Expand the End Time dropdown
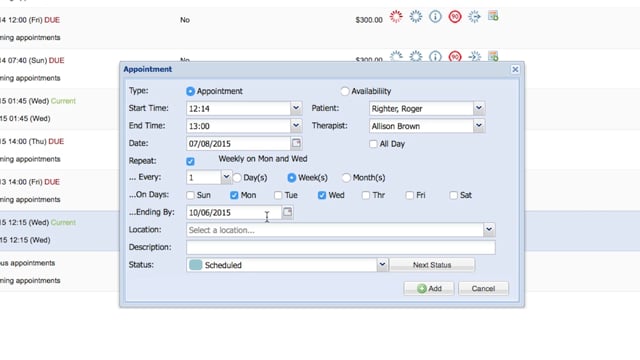The height and width of the screenshot is (360, 640). tap(296, 126)
